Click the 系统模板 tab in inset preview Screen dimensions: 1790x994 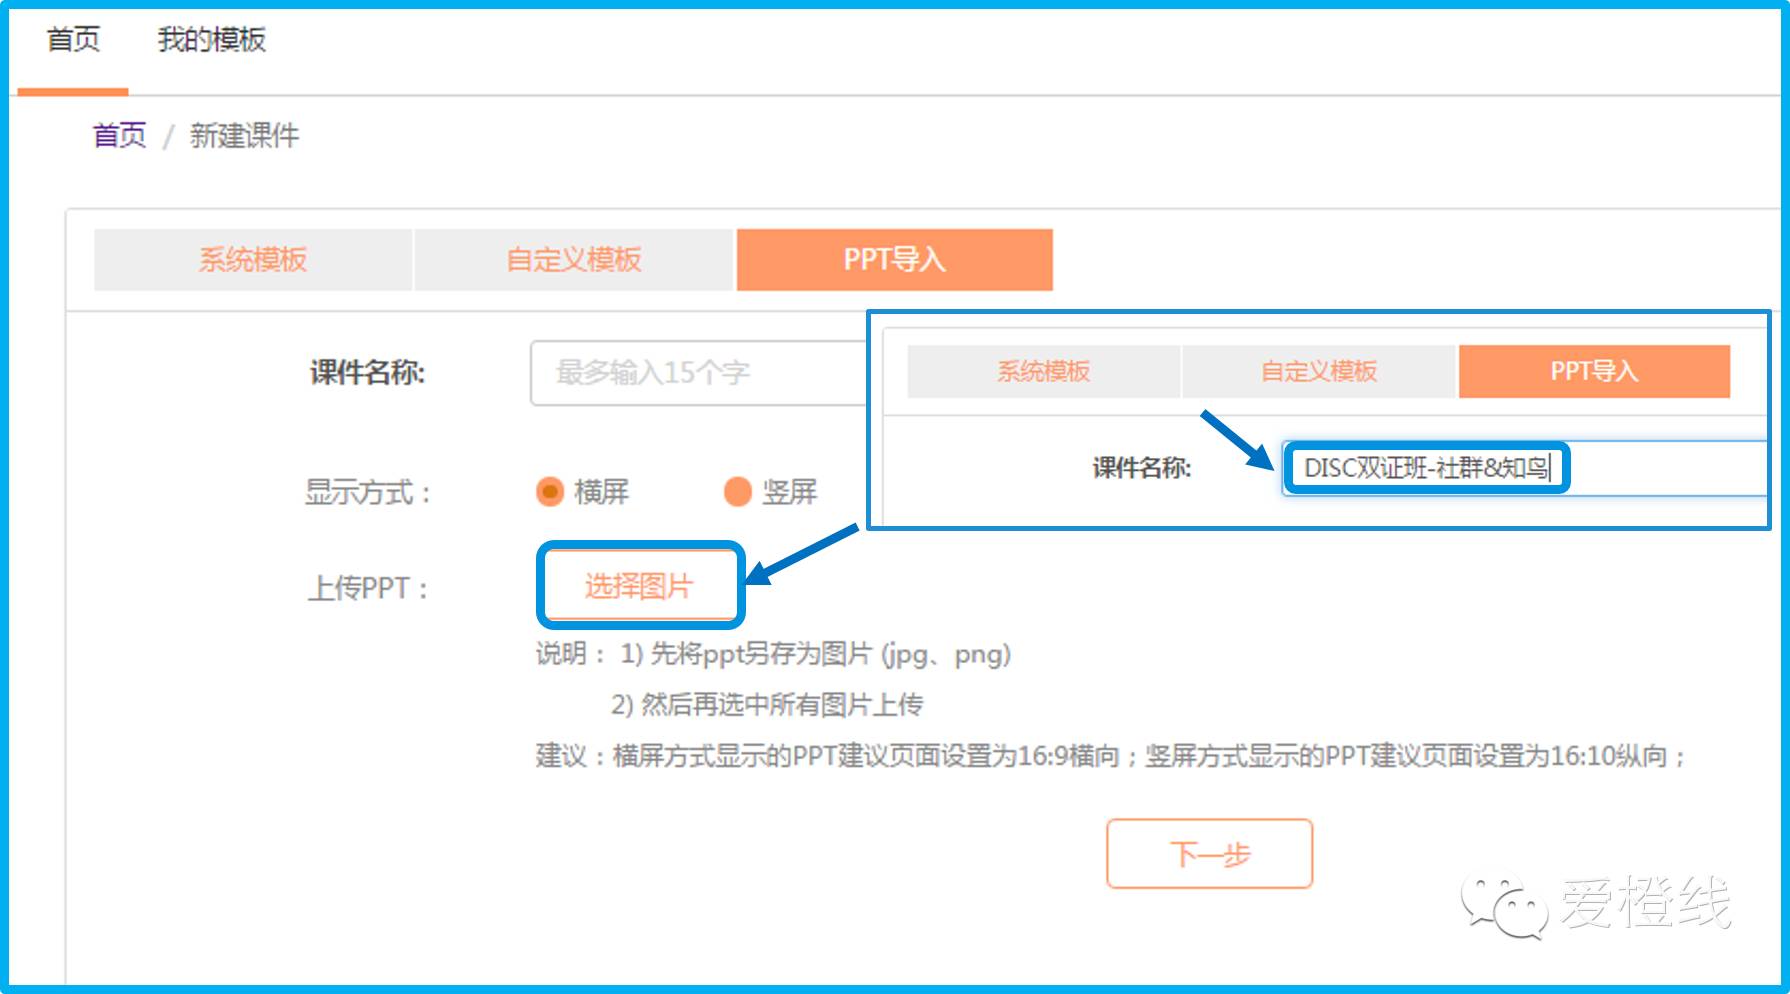(x=1043, y=372)
